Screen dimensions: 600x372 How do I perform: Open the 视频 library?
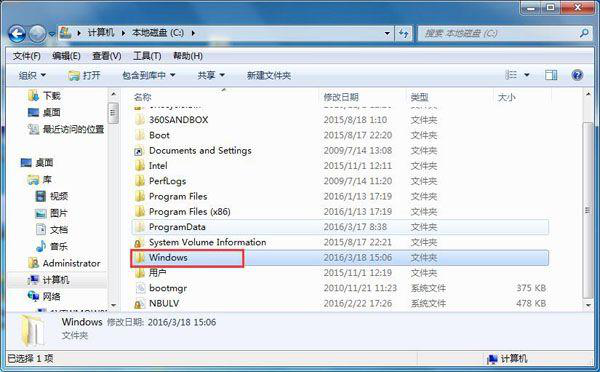point(52,196)
